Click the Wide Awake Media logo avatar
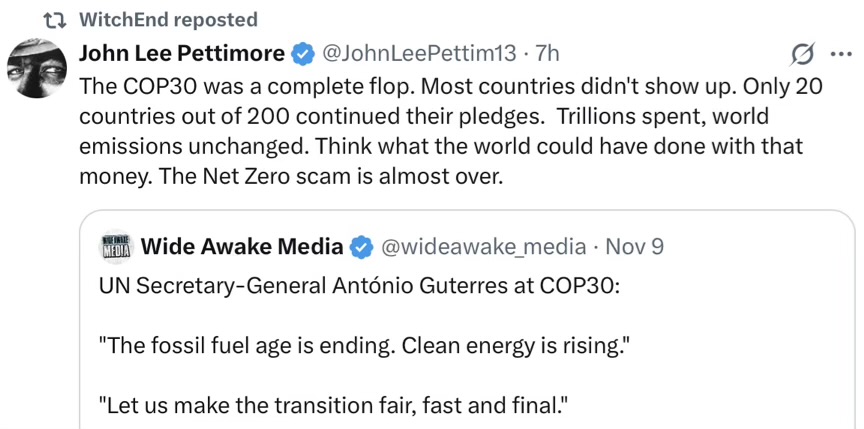 117,246
